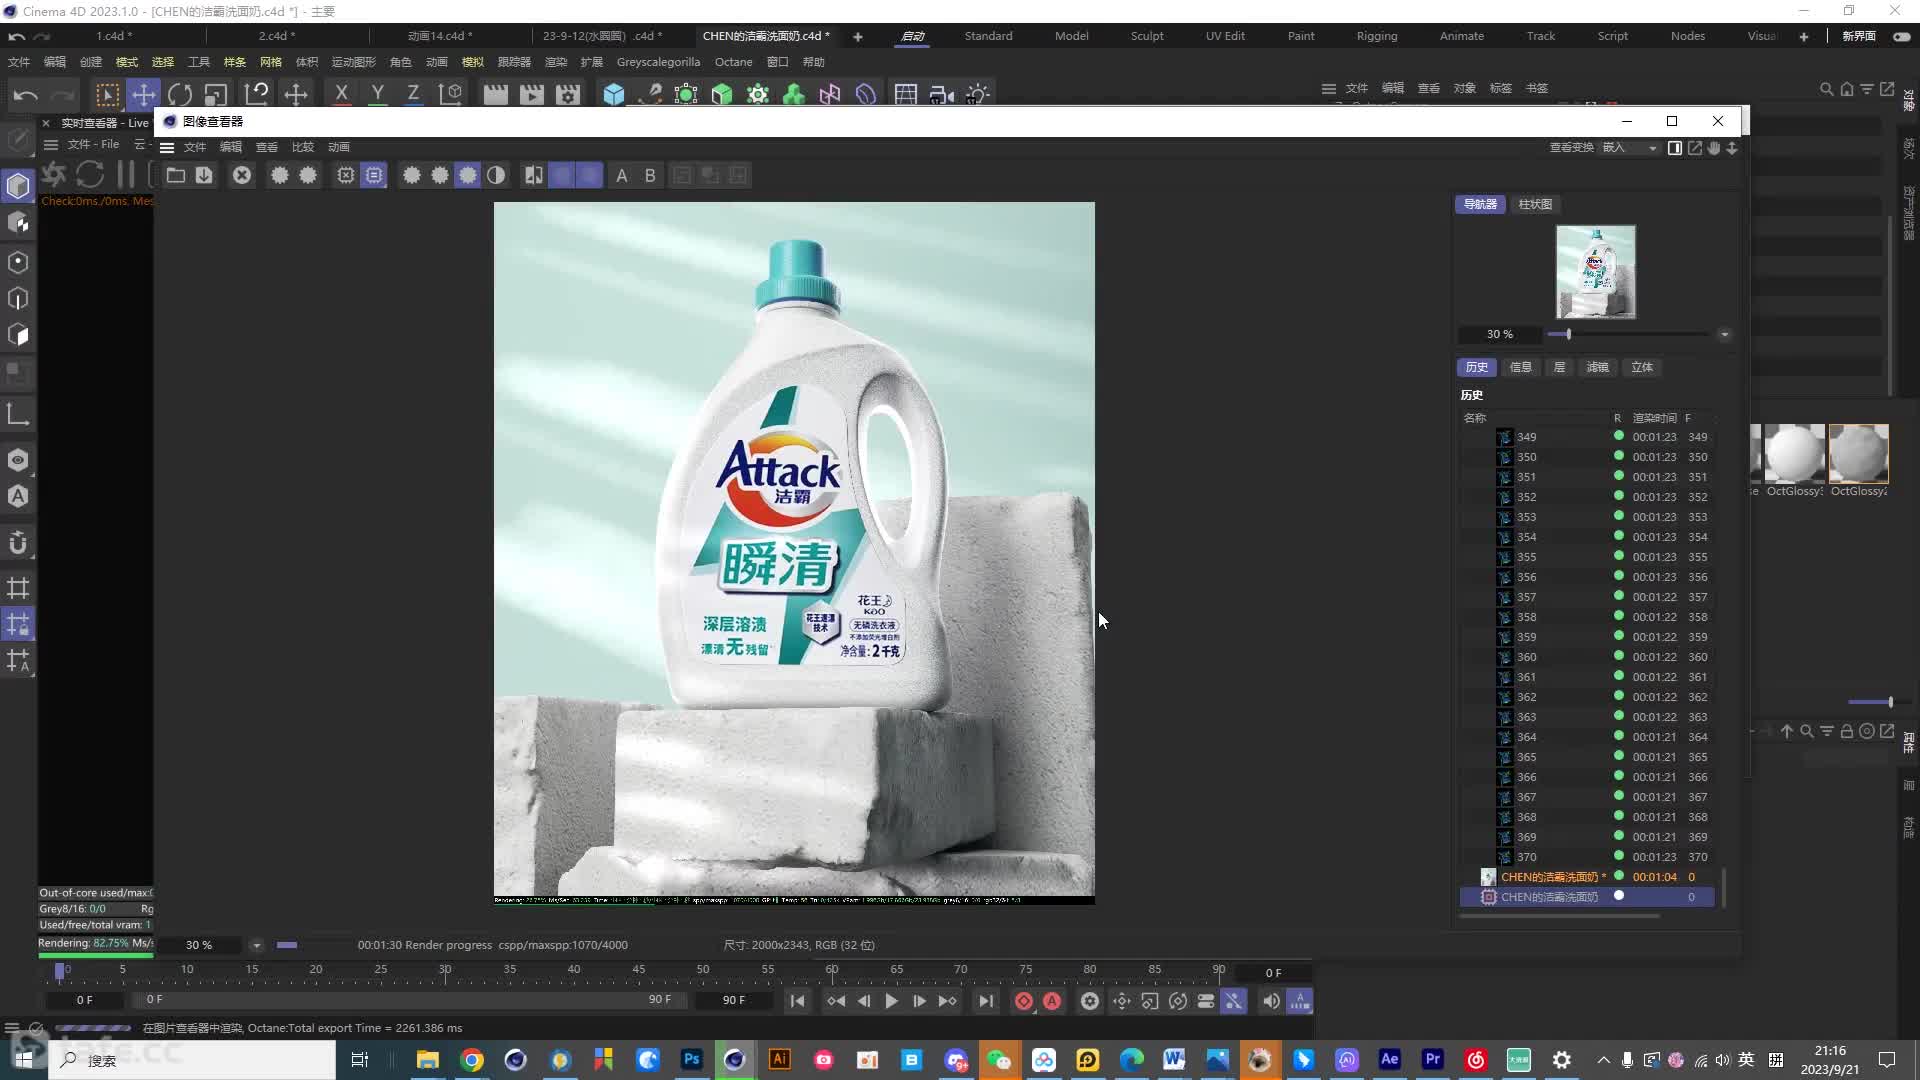Open Greyscalegorilla menu
This screenshot has height=1080, width=1920.
(658, 62)
